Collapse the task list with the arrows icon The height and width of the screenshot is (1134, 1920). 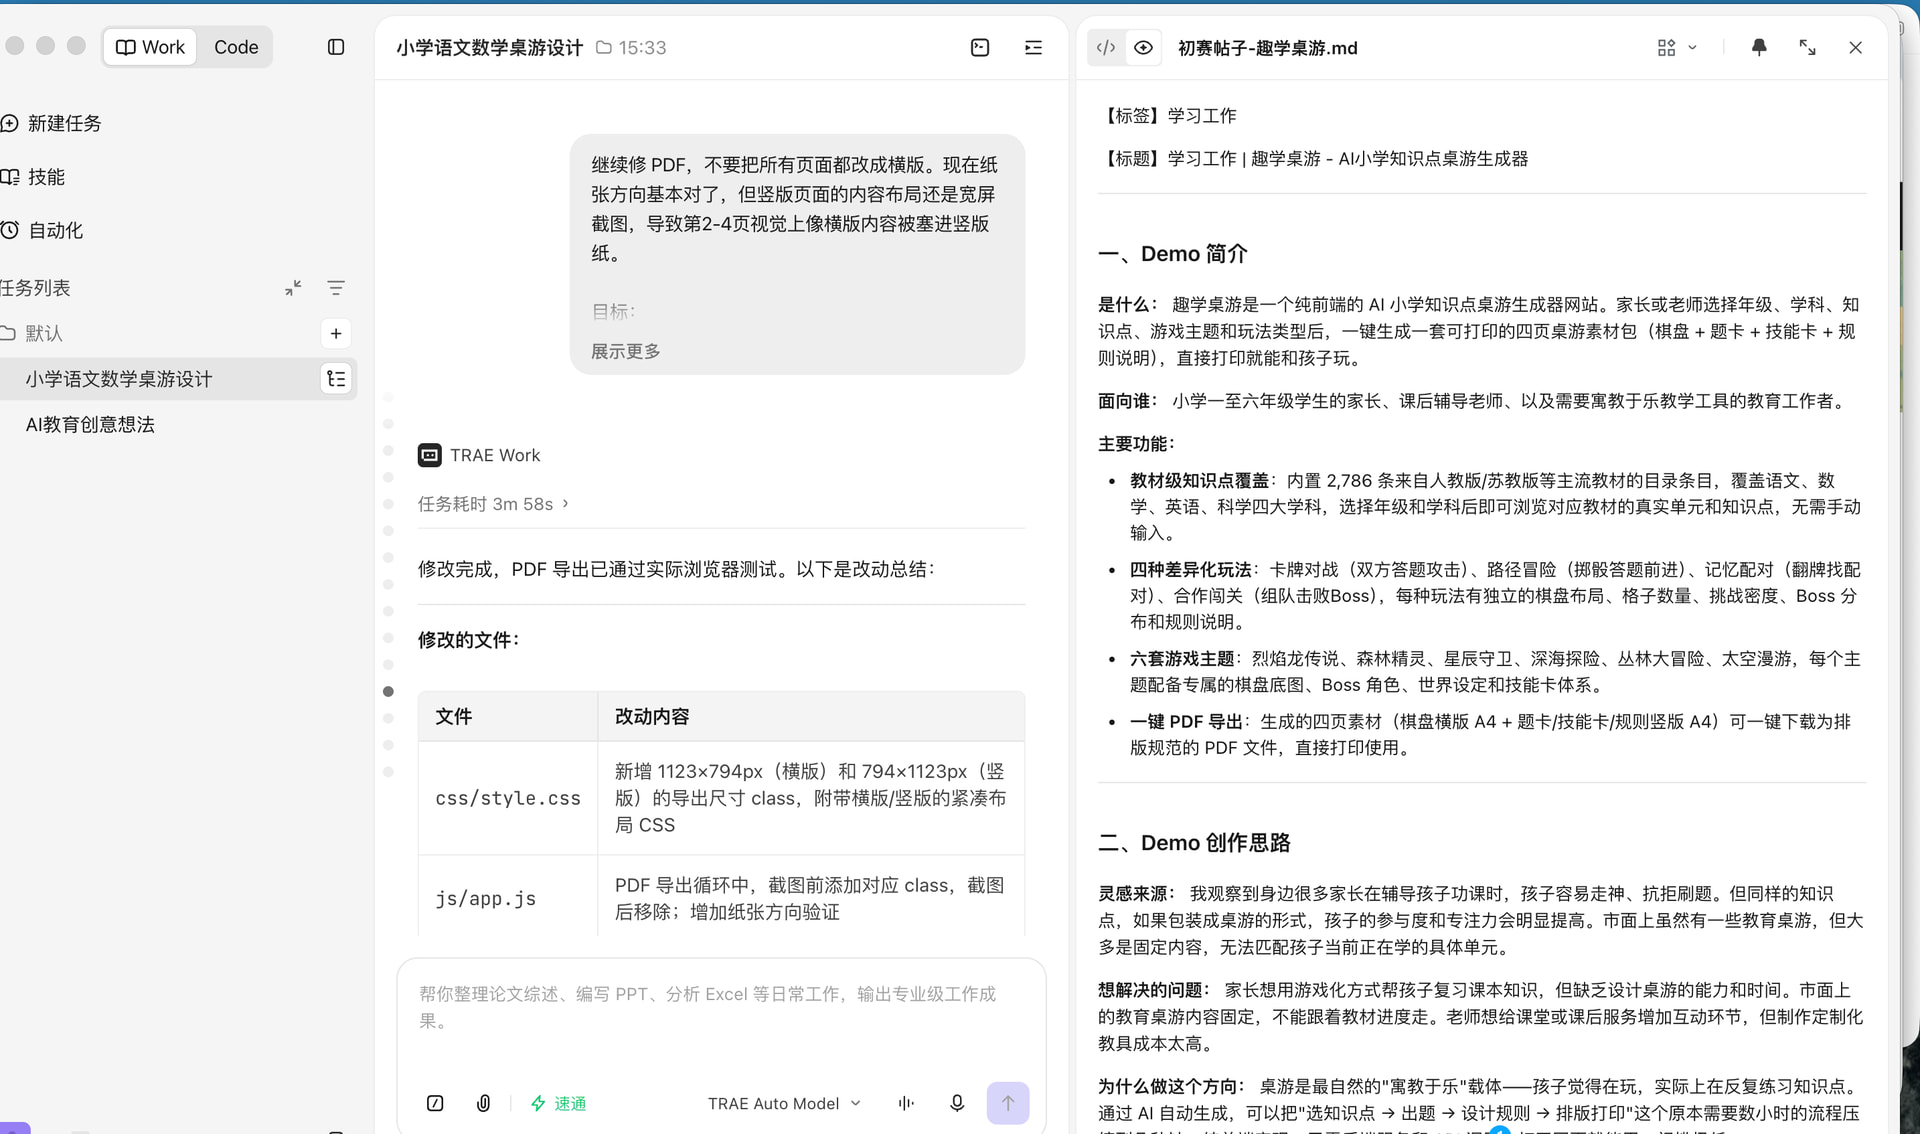(x=293, y=288)
